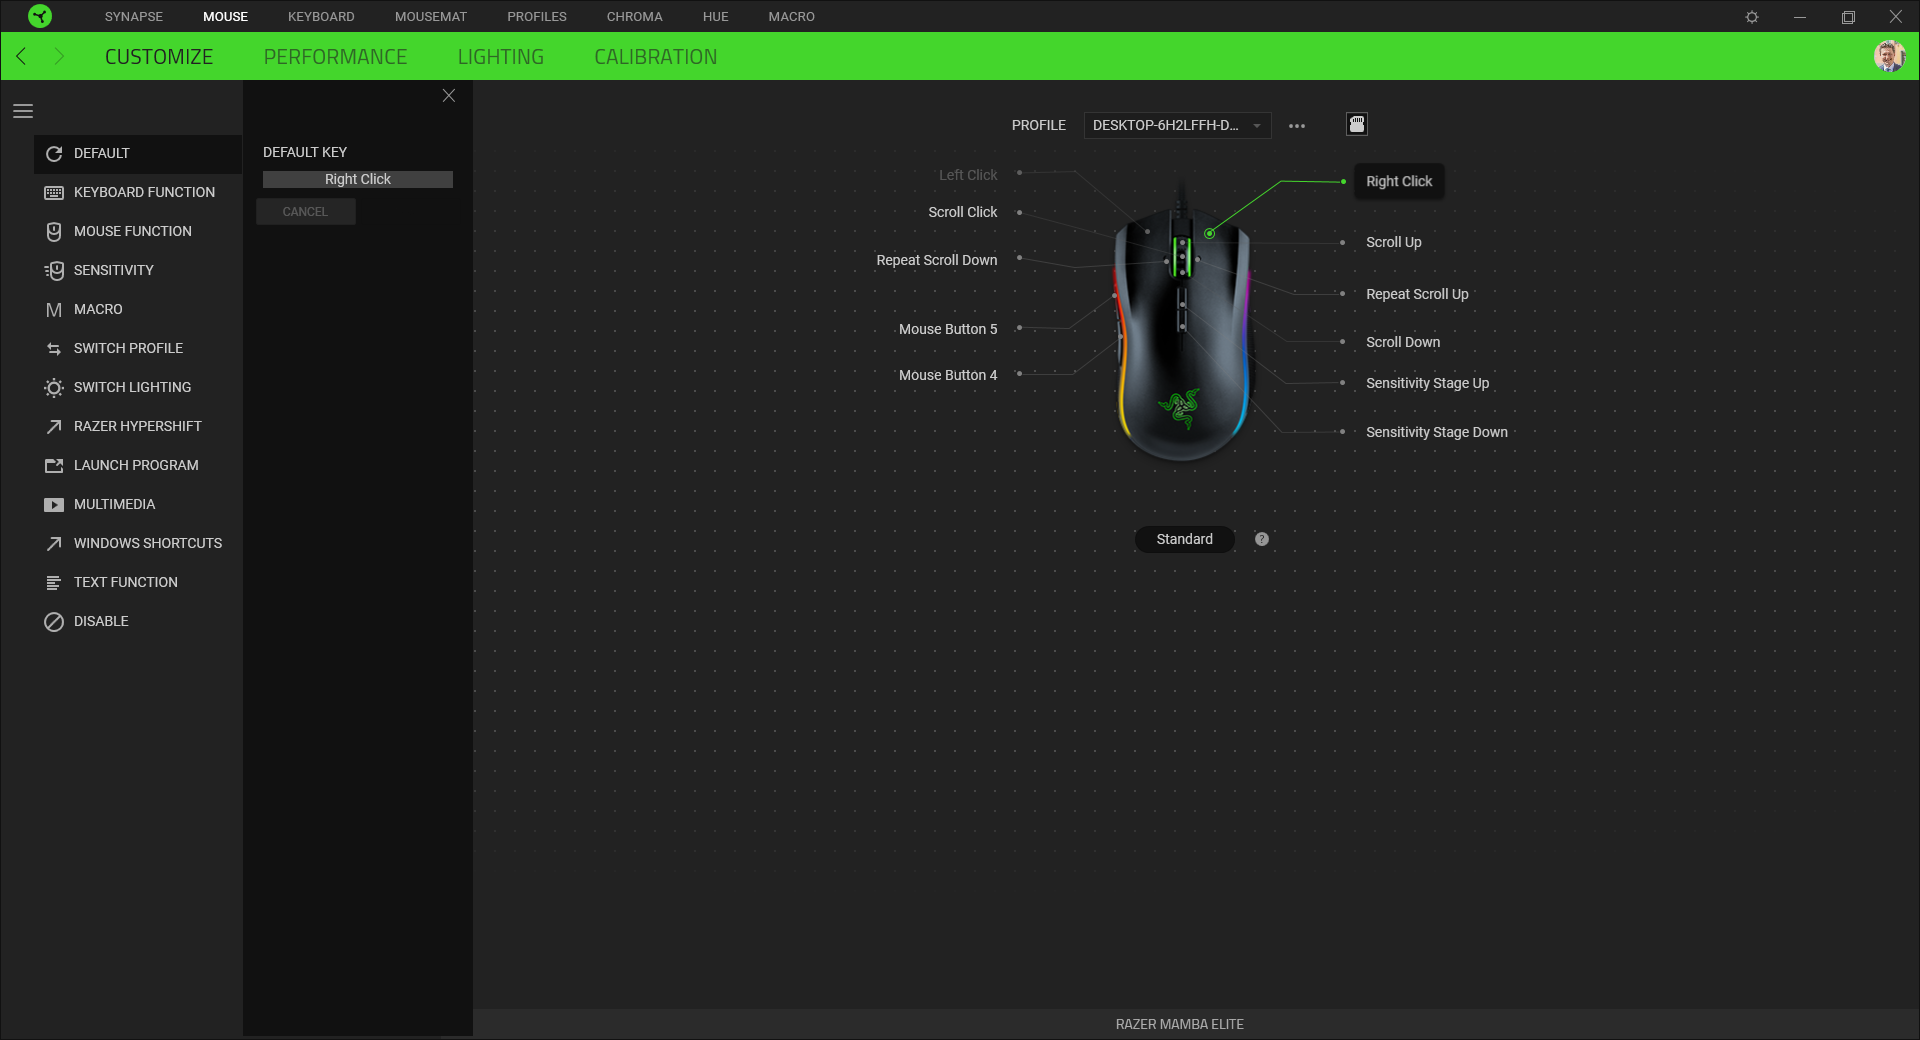Select Macro function icon
Viewport: 1920px width, 1040px height.
coord(54,310)
